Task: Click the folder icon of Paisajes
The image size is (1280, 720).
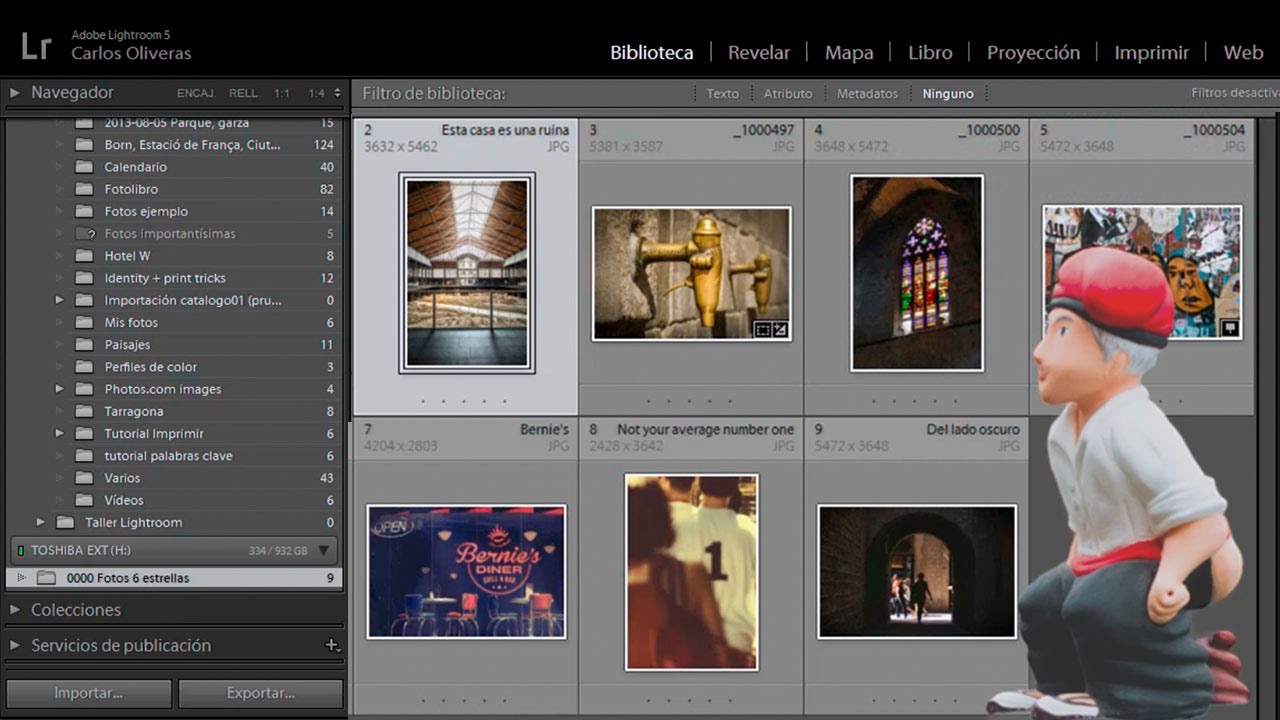Action: click(86, 345)
